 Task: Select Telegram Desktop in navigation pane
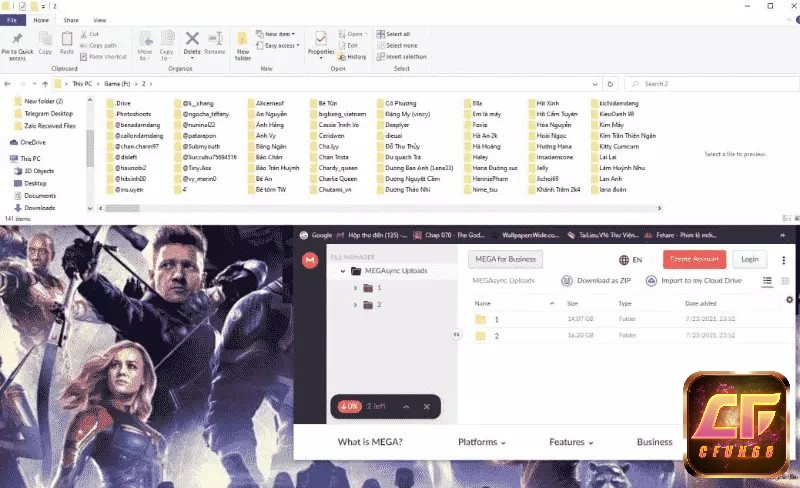pos(44,113)
